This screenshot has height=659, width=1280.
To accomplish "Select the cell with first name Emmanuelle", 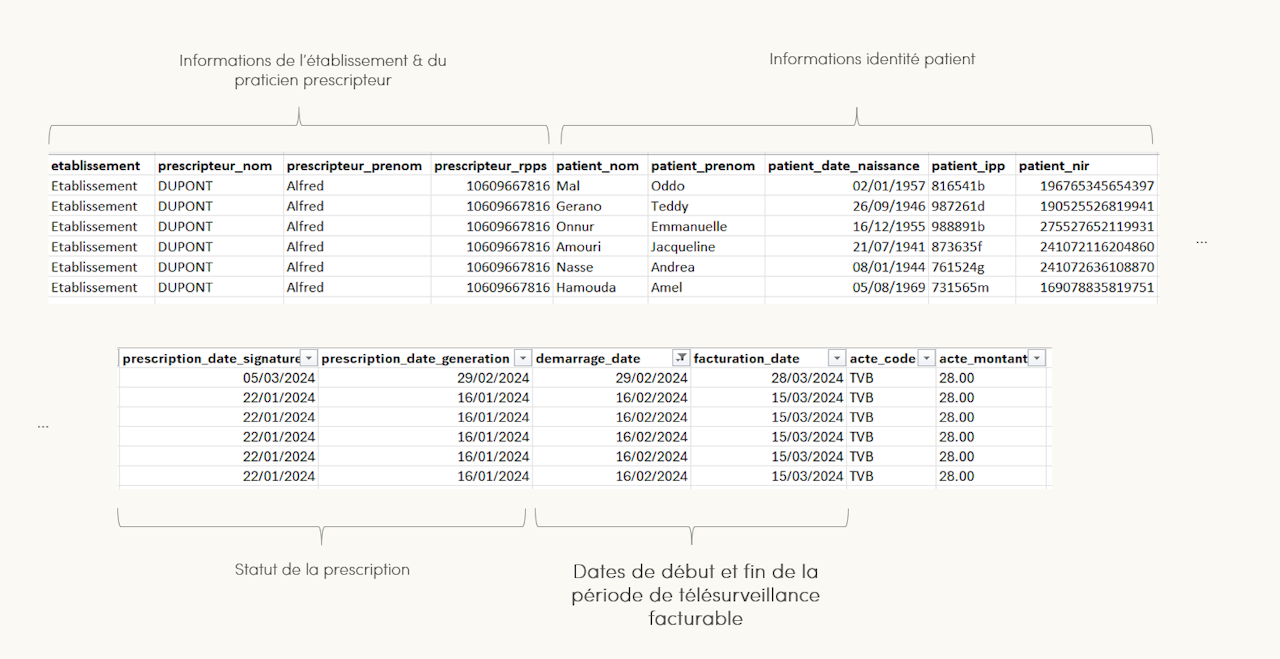I will 706,226.
